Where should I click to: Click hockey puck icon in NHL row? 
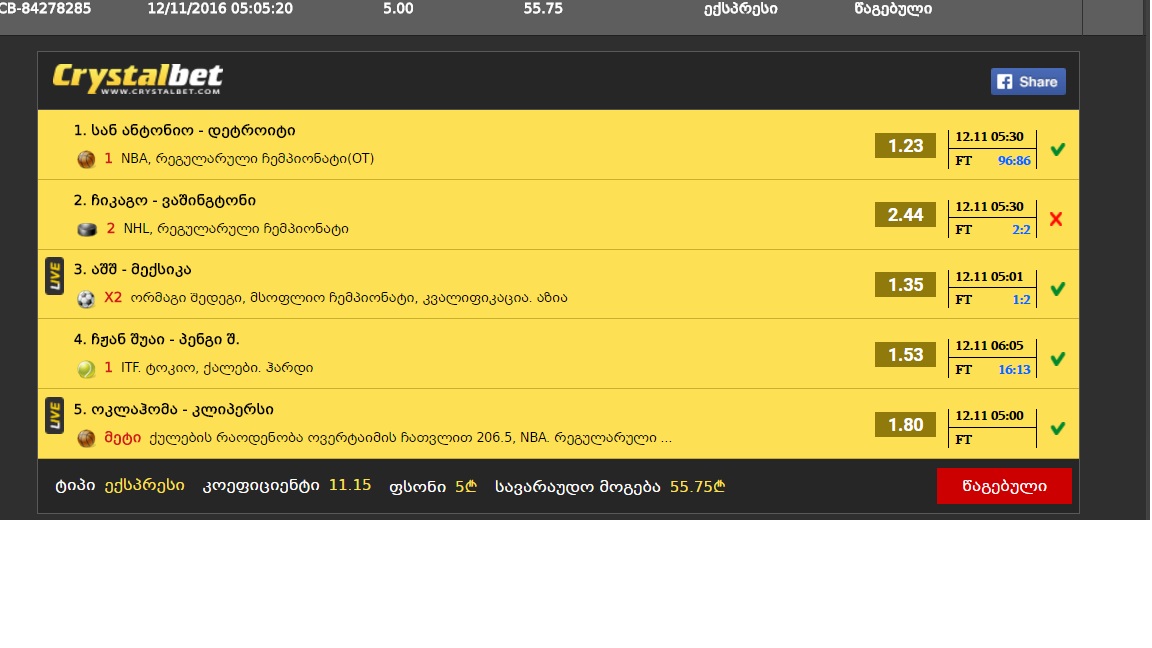[87, 229]
